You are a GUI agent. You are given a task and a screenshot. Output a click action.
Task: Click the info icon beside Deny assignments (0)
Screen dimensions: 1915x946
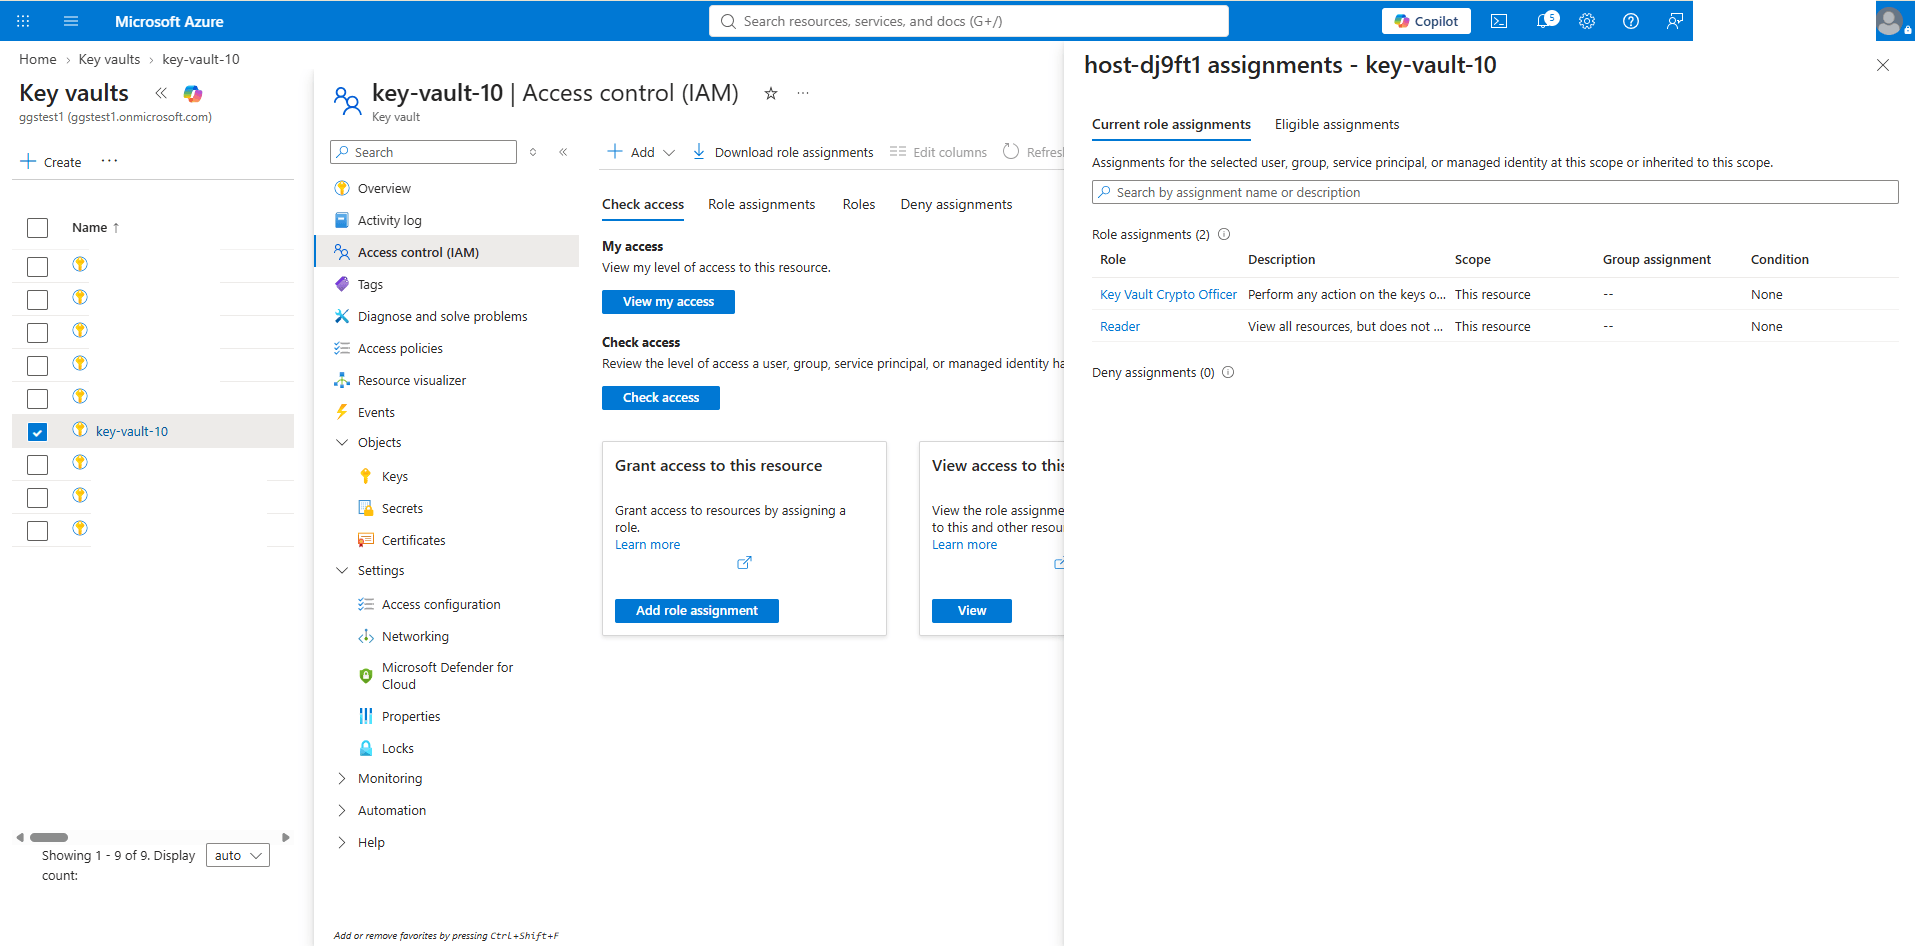click(x=1229, y=372)
